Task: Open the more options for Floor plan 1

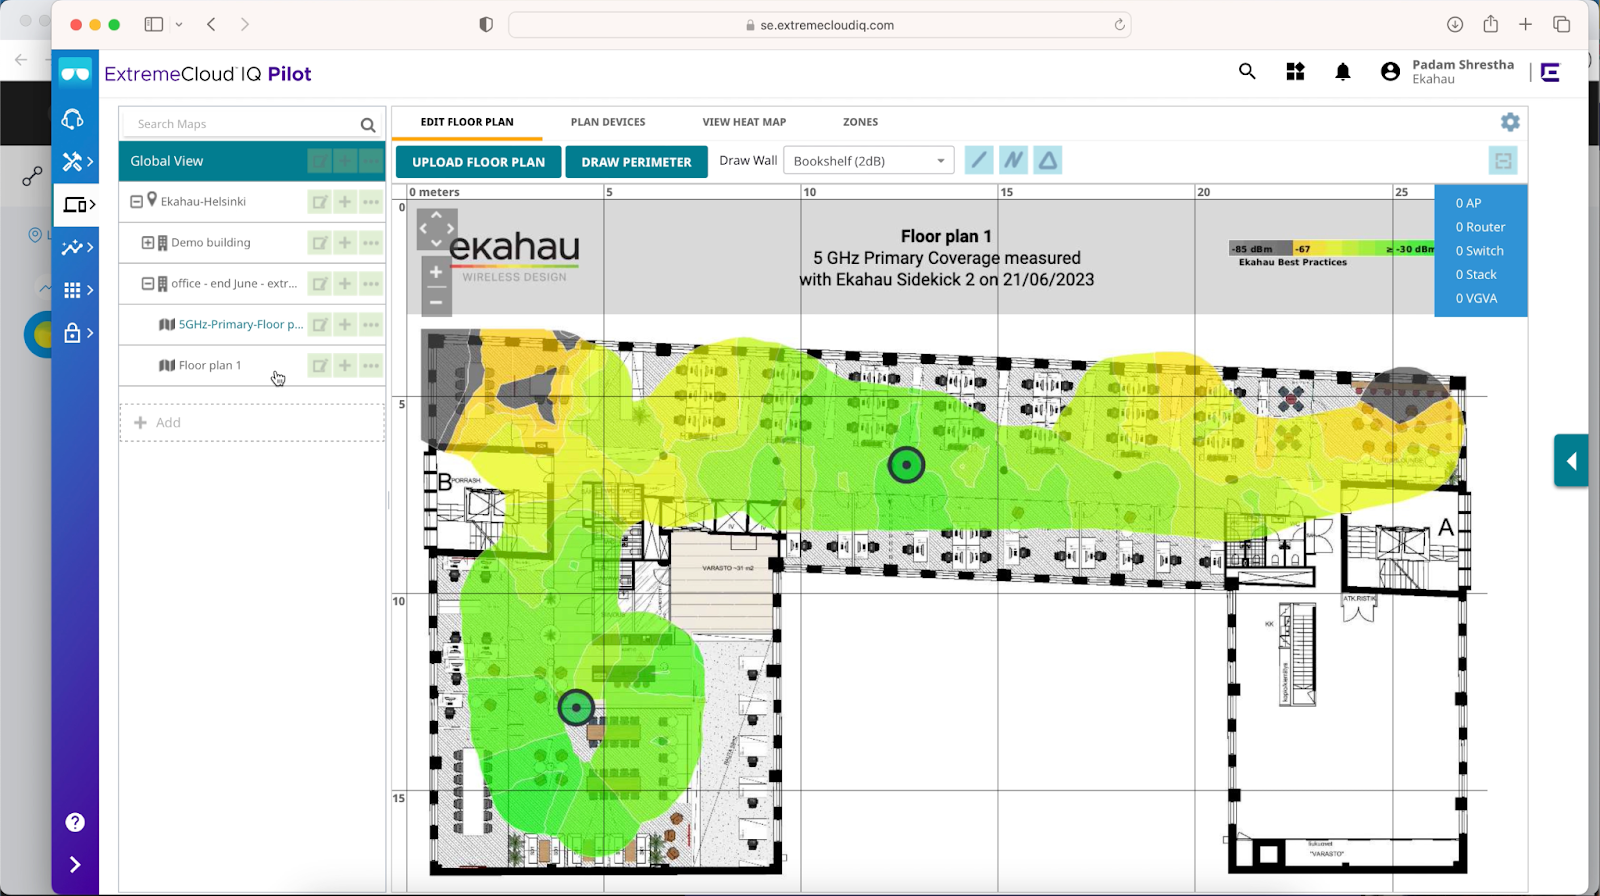Action: [371, 366]
